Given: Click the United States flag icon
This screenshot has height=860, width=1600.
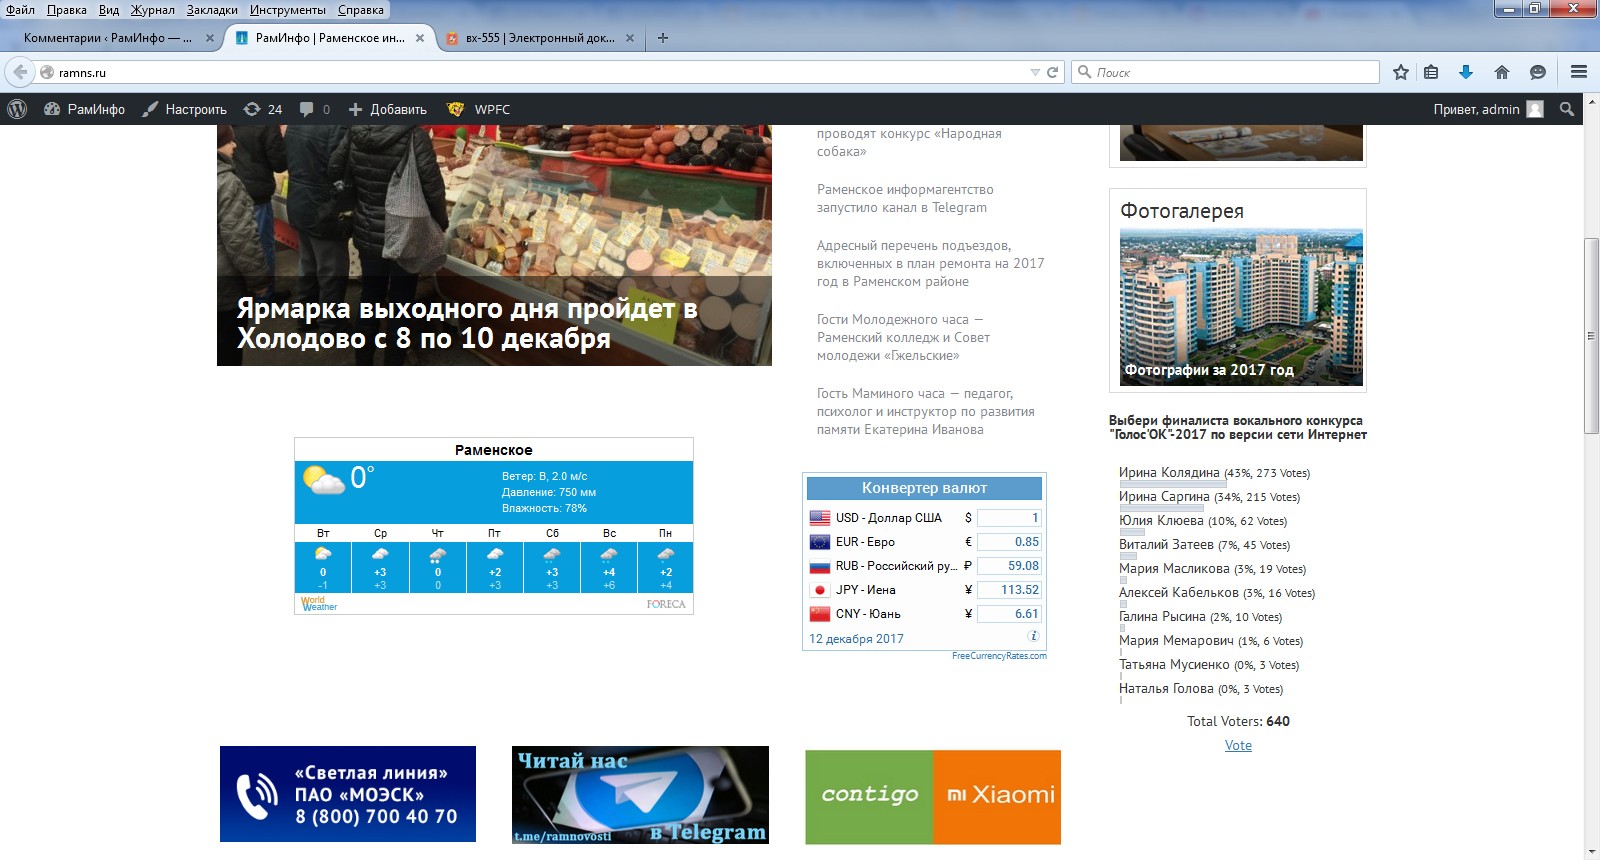Looking at the screenshot, I should point(820,518).
